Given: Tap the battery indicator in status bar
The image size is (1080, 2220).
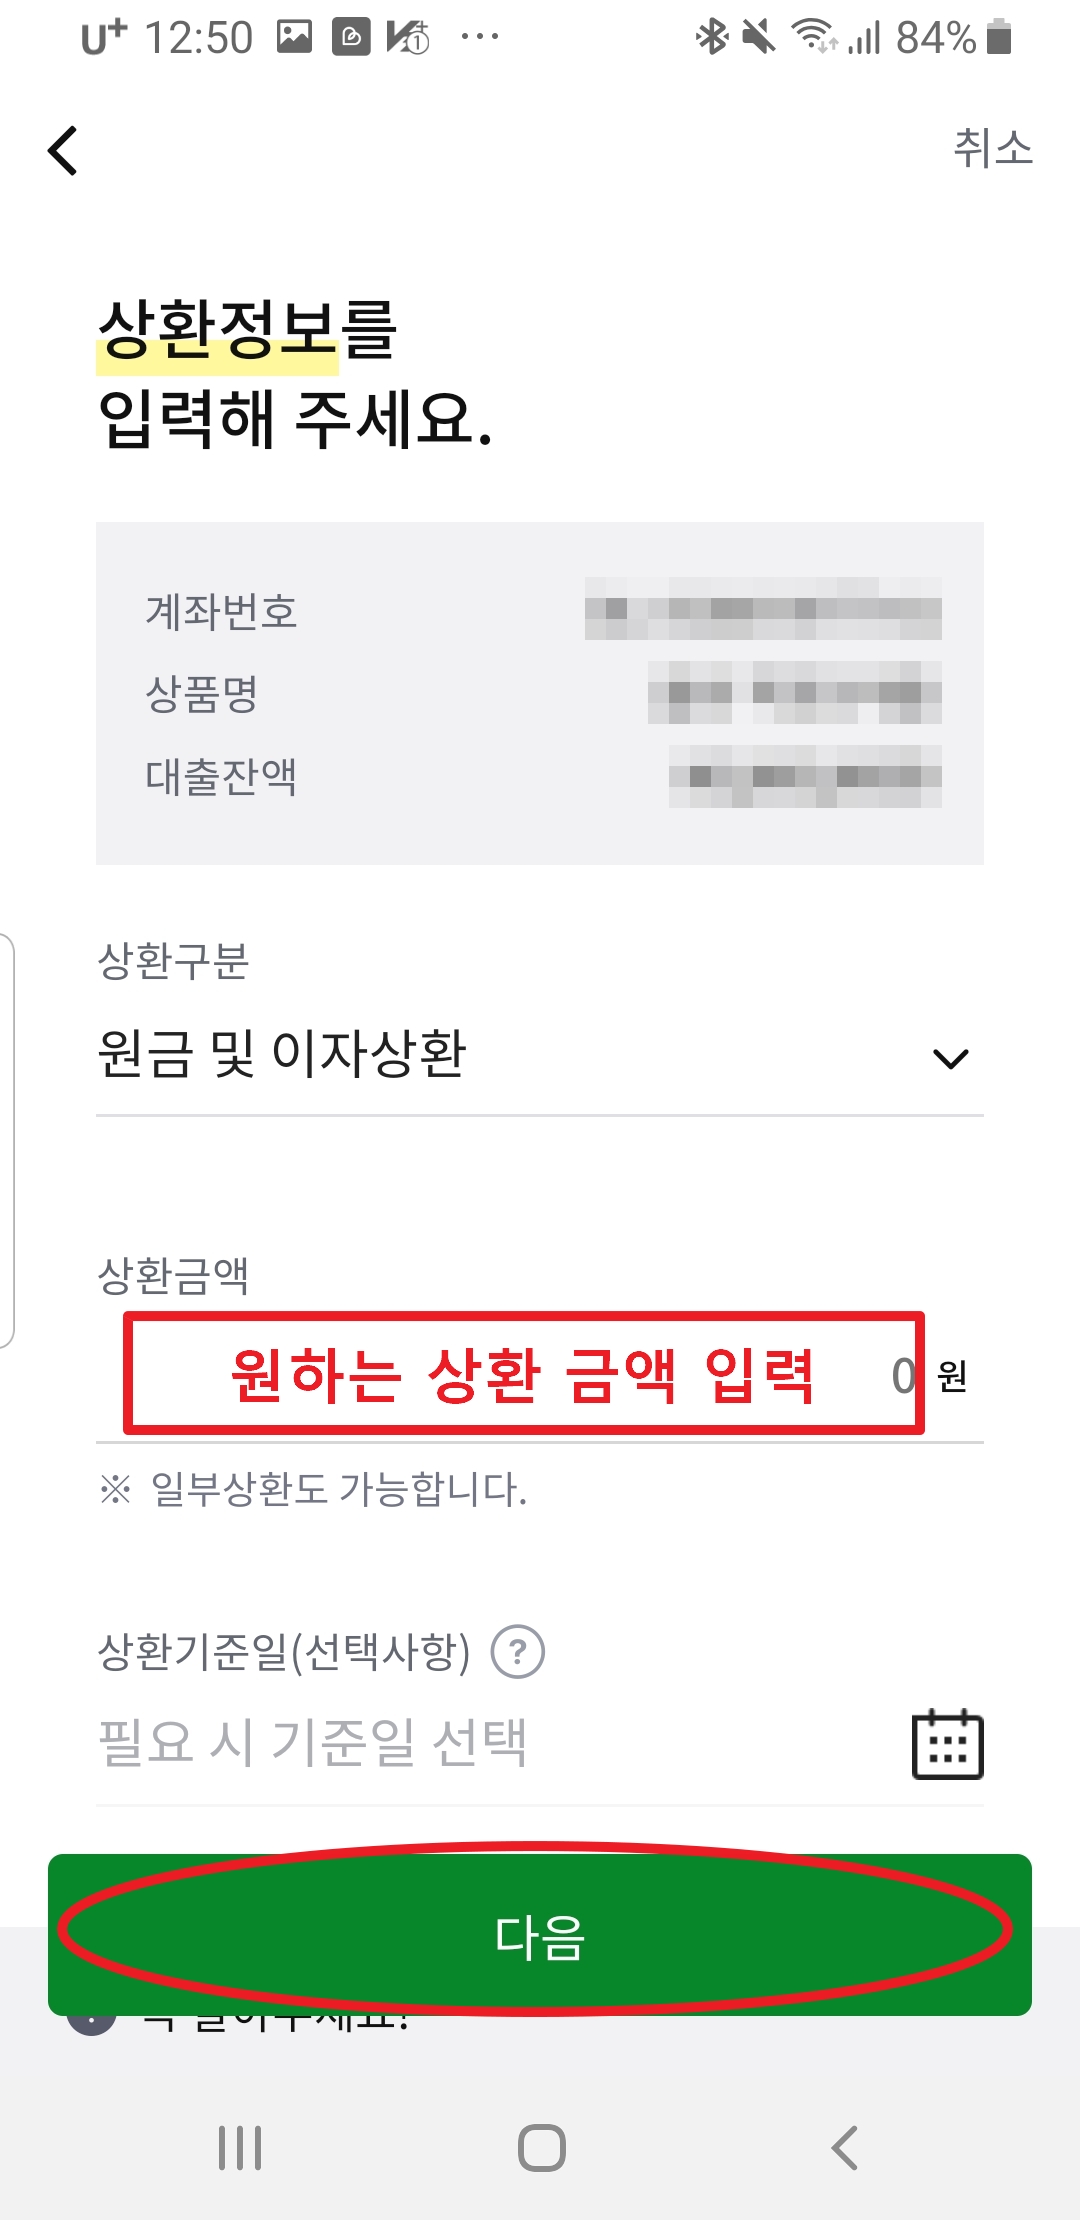Looking at the screenshot, I should pos(999,37).
